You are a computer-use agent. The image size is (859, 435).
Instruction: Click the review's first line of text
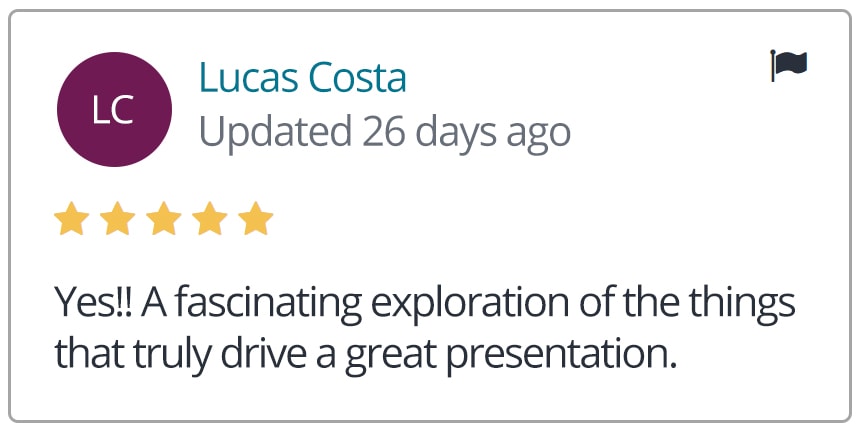424,302
